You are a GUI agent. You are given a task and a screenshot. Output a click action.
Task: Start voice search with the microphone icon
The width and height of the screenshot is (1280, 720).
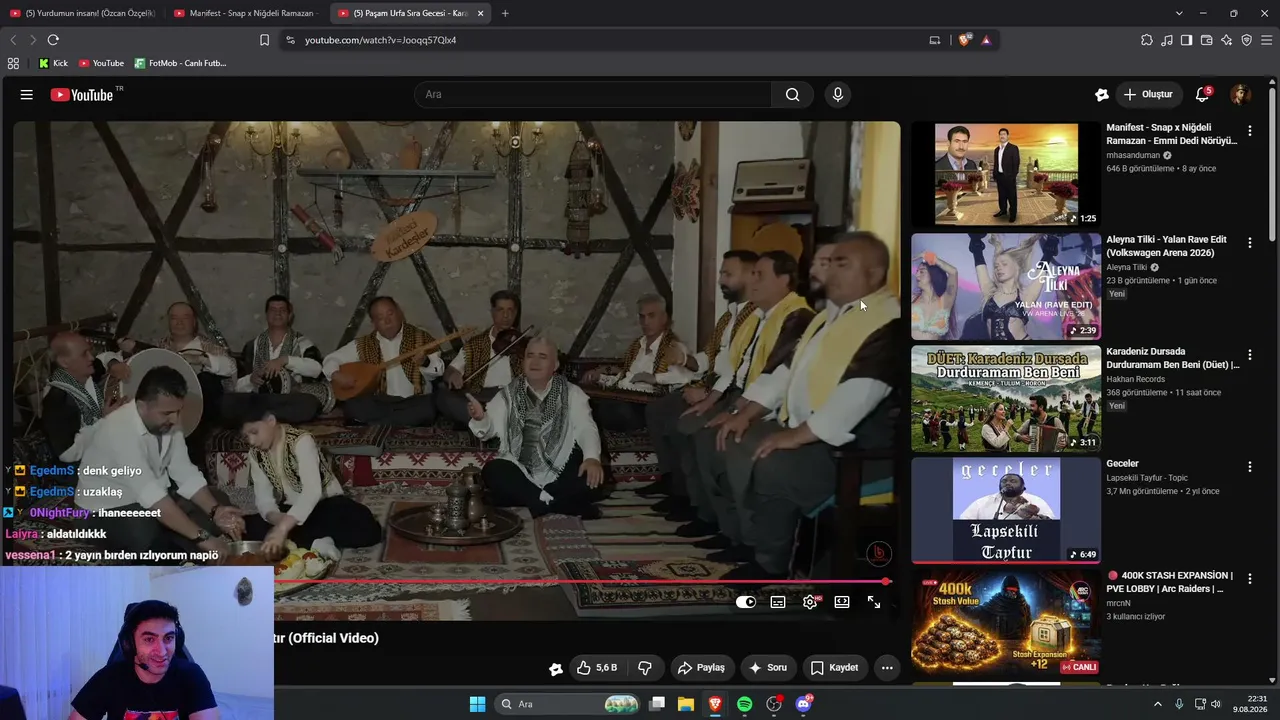(838, 95)
